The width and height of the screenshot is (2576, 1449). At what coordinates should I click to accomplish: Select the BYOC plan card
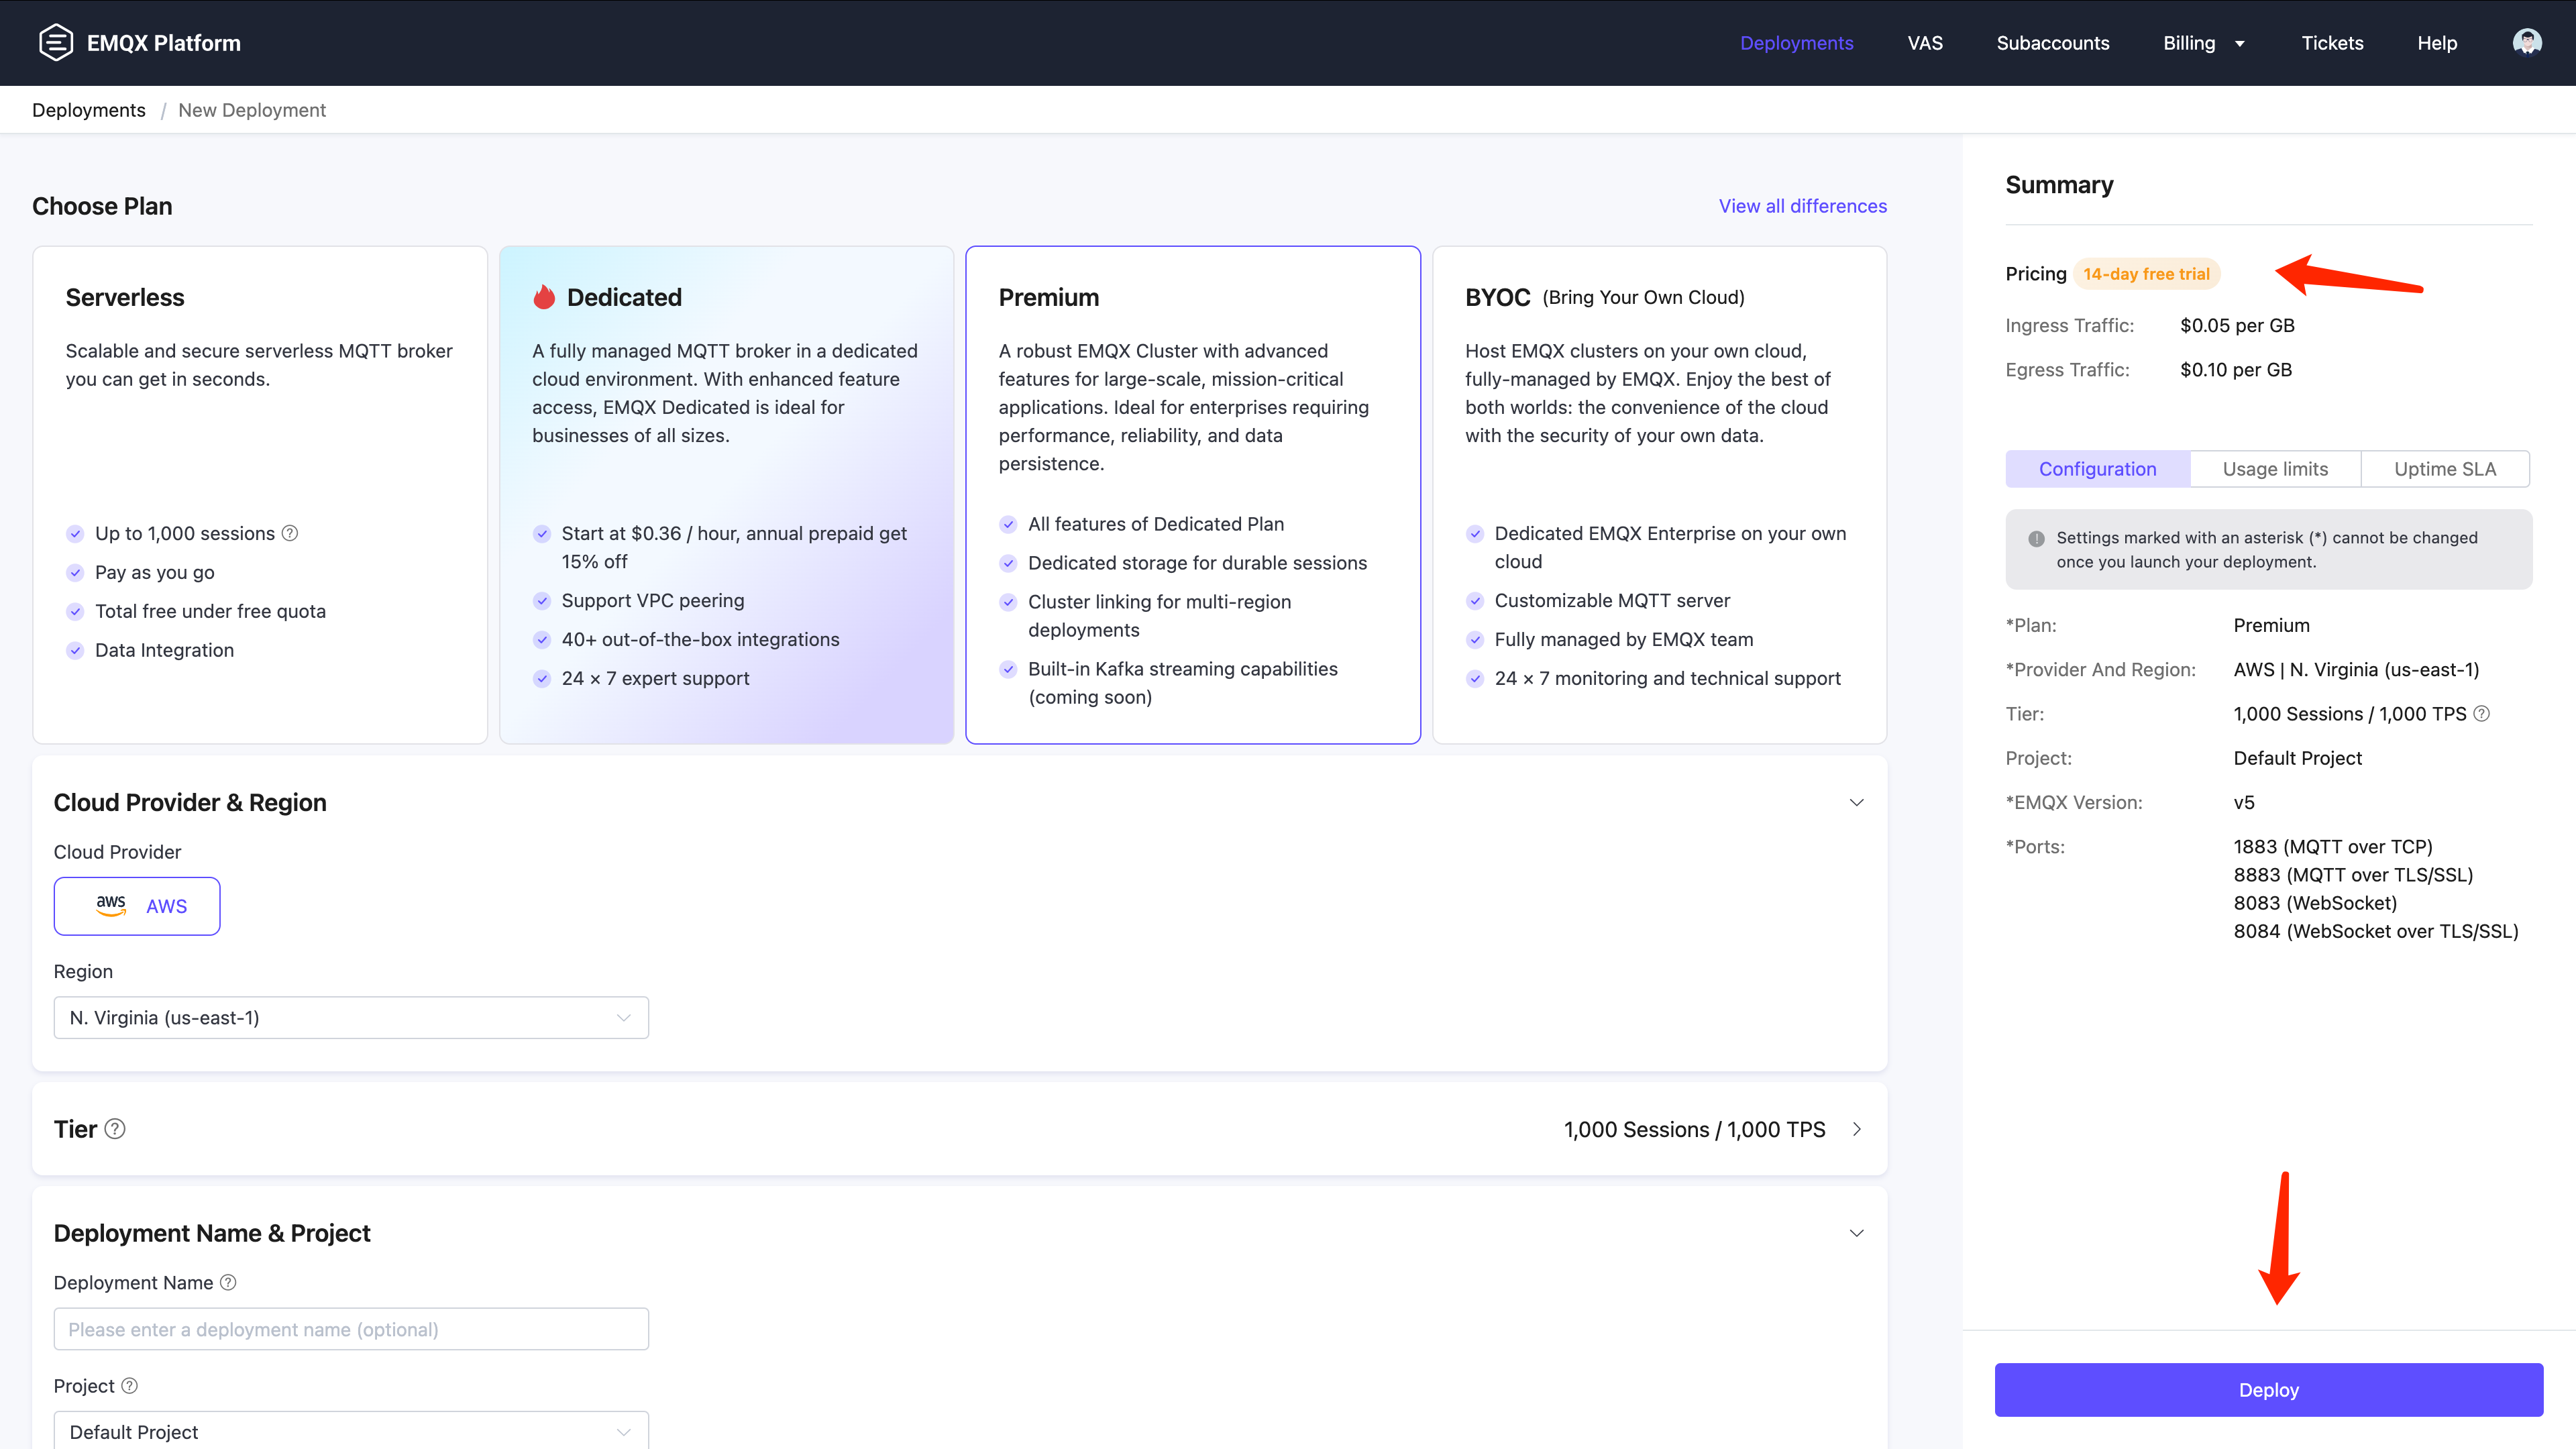(1660, 495)
